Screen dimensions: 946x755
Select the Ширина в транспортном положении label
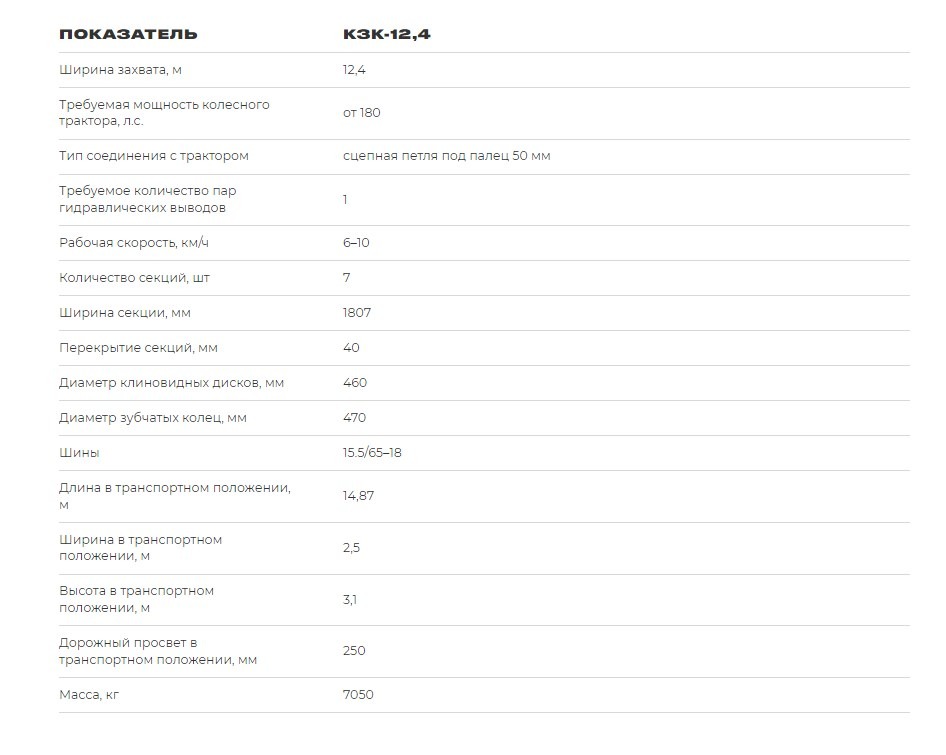140,547
